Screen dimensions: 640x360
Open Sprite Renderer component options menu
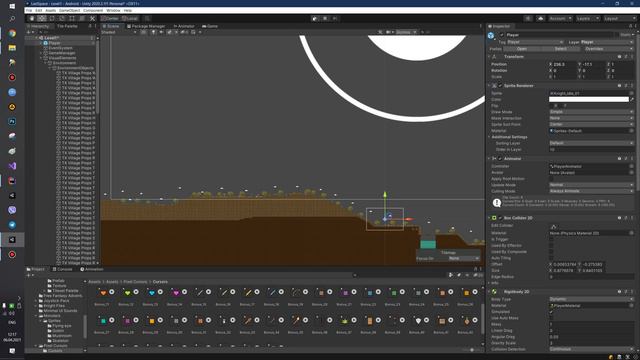632,86
